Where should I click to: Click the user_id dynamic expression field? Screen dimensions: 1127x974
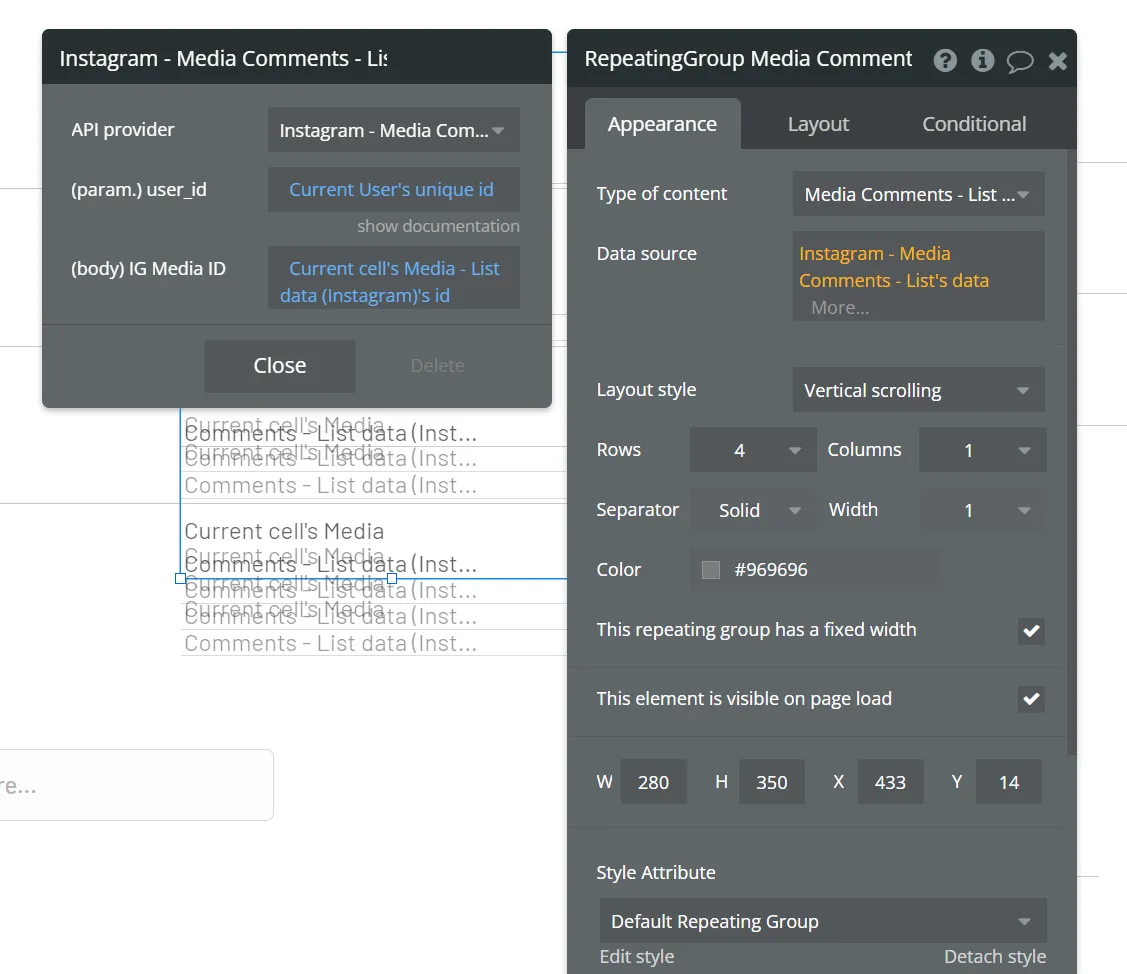pos(393,190)
